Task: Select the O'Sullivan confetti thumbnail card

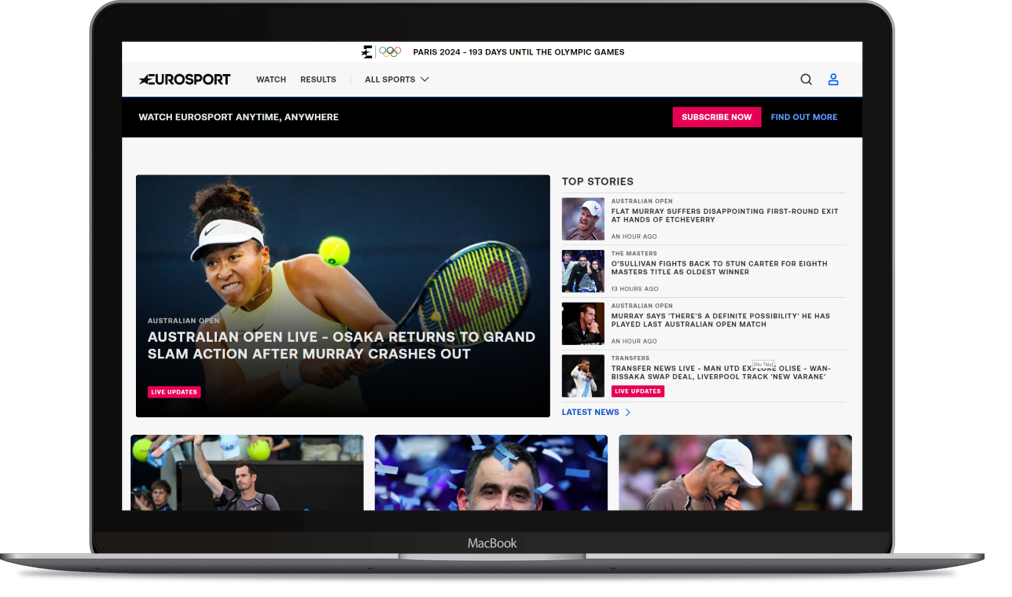Action: [491, 473]
